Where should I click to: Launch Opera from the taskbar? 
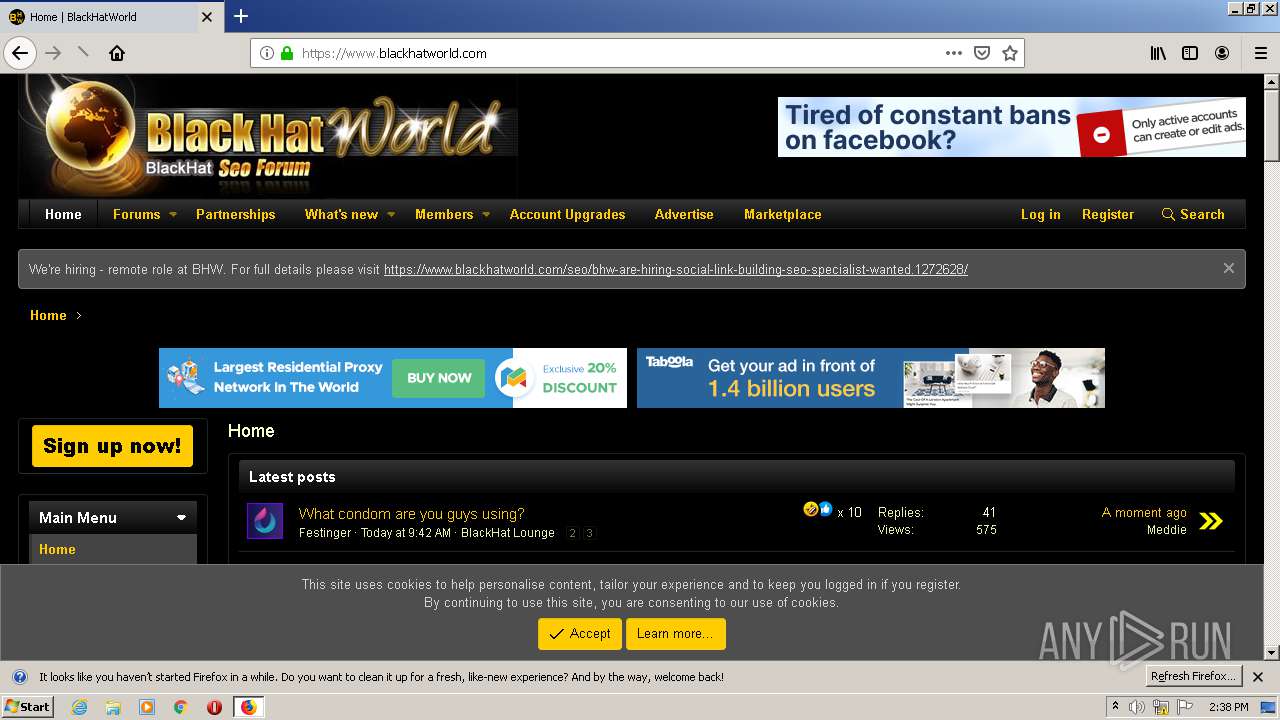214,707
